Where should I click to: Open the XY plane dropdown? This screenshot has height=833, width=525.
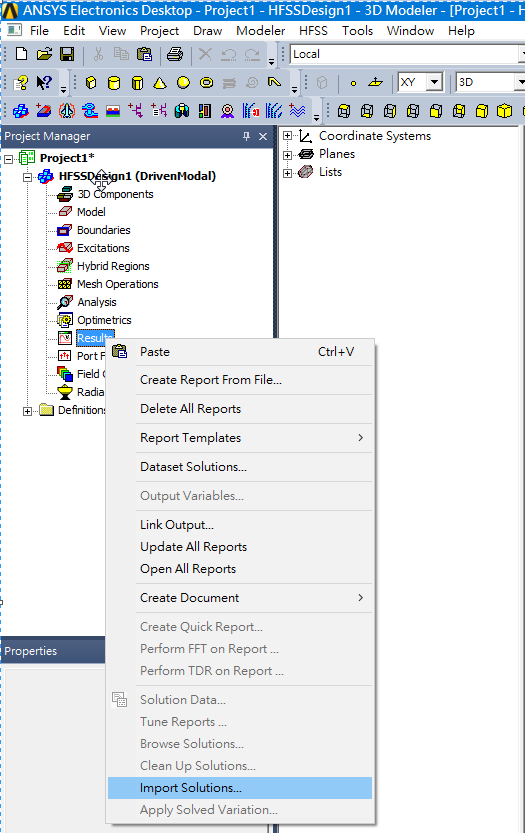click(435, 82)
